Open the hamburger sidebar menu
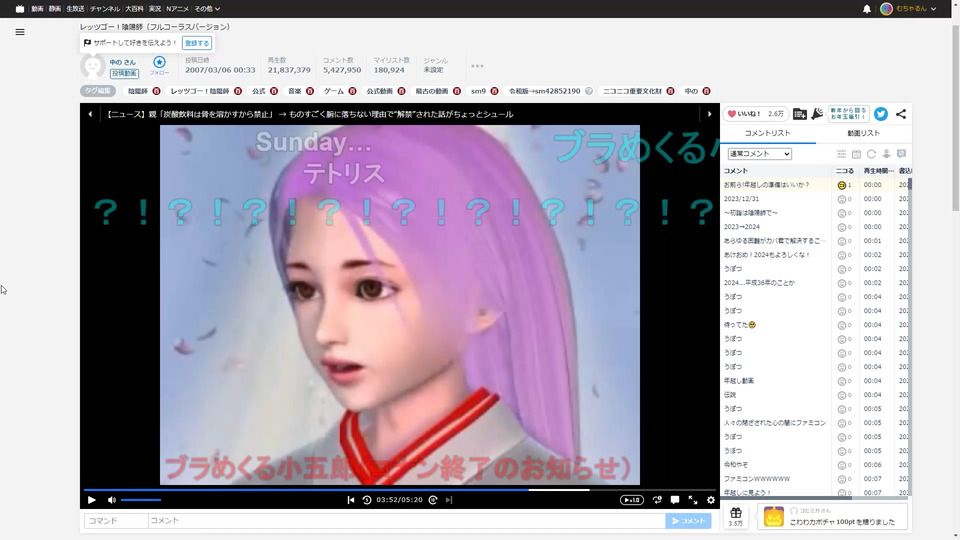This screenshot has width=960, height=540. point(20,32)
